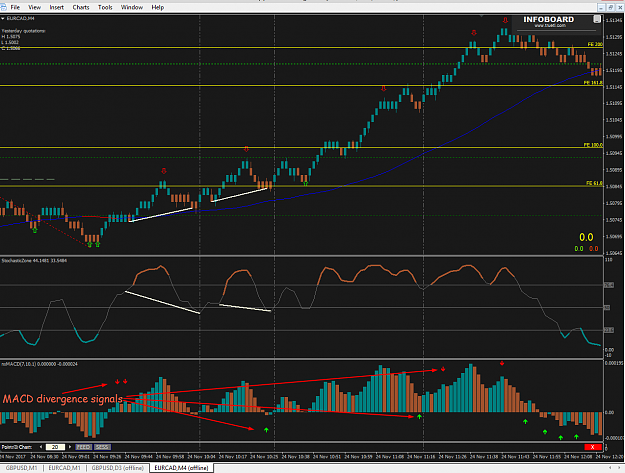Open the Charts menu
625x473 pixels.
click(81, 7)
